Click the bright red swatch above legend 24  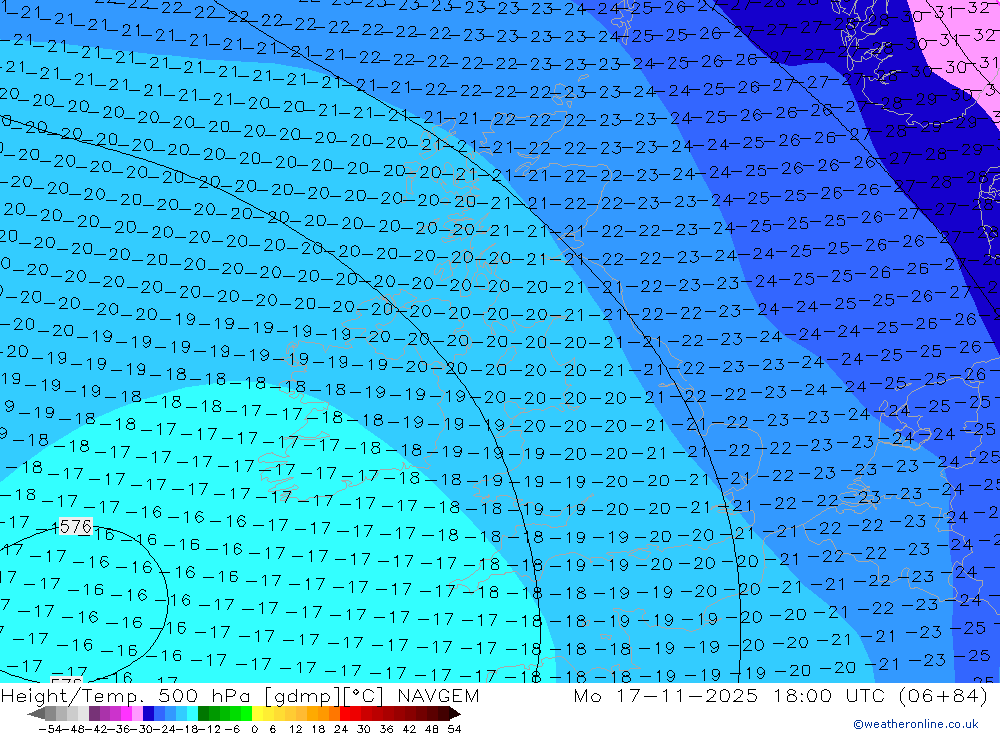coord(345,714)
